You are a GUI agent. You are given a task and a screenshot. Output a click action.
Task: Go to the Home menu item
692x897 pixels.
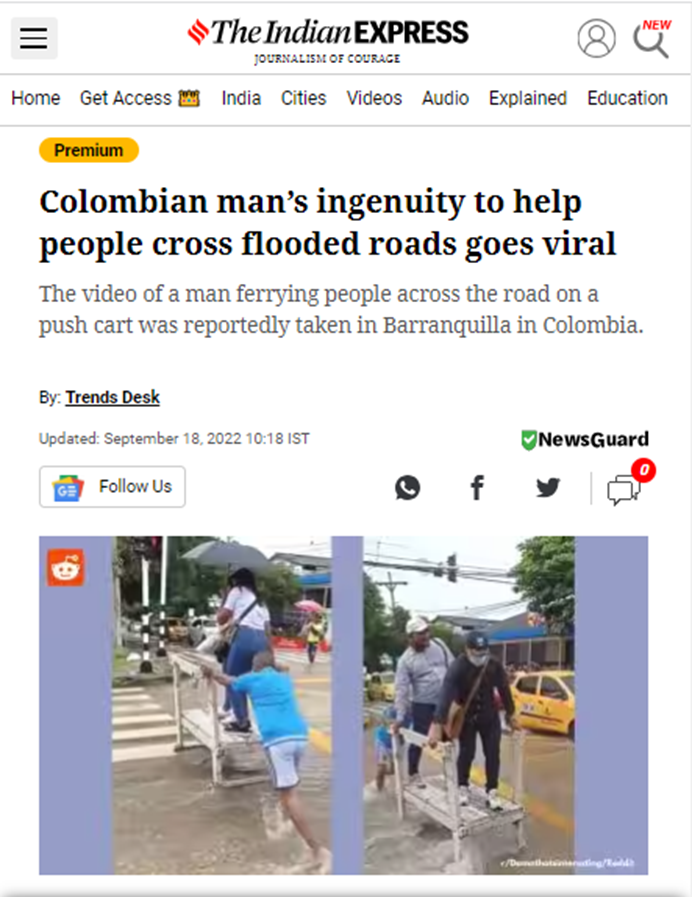(x=35, y=98)
